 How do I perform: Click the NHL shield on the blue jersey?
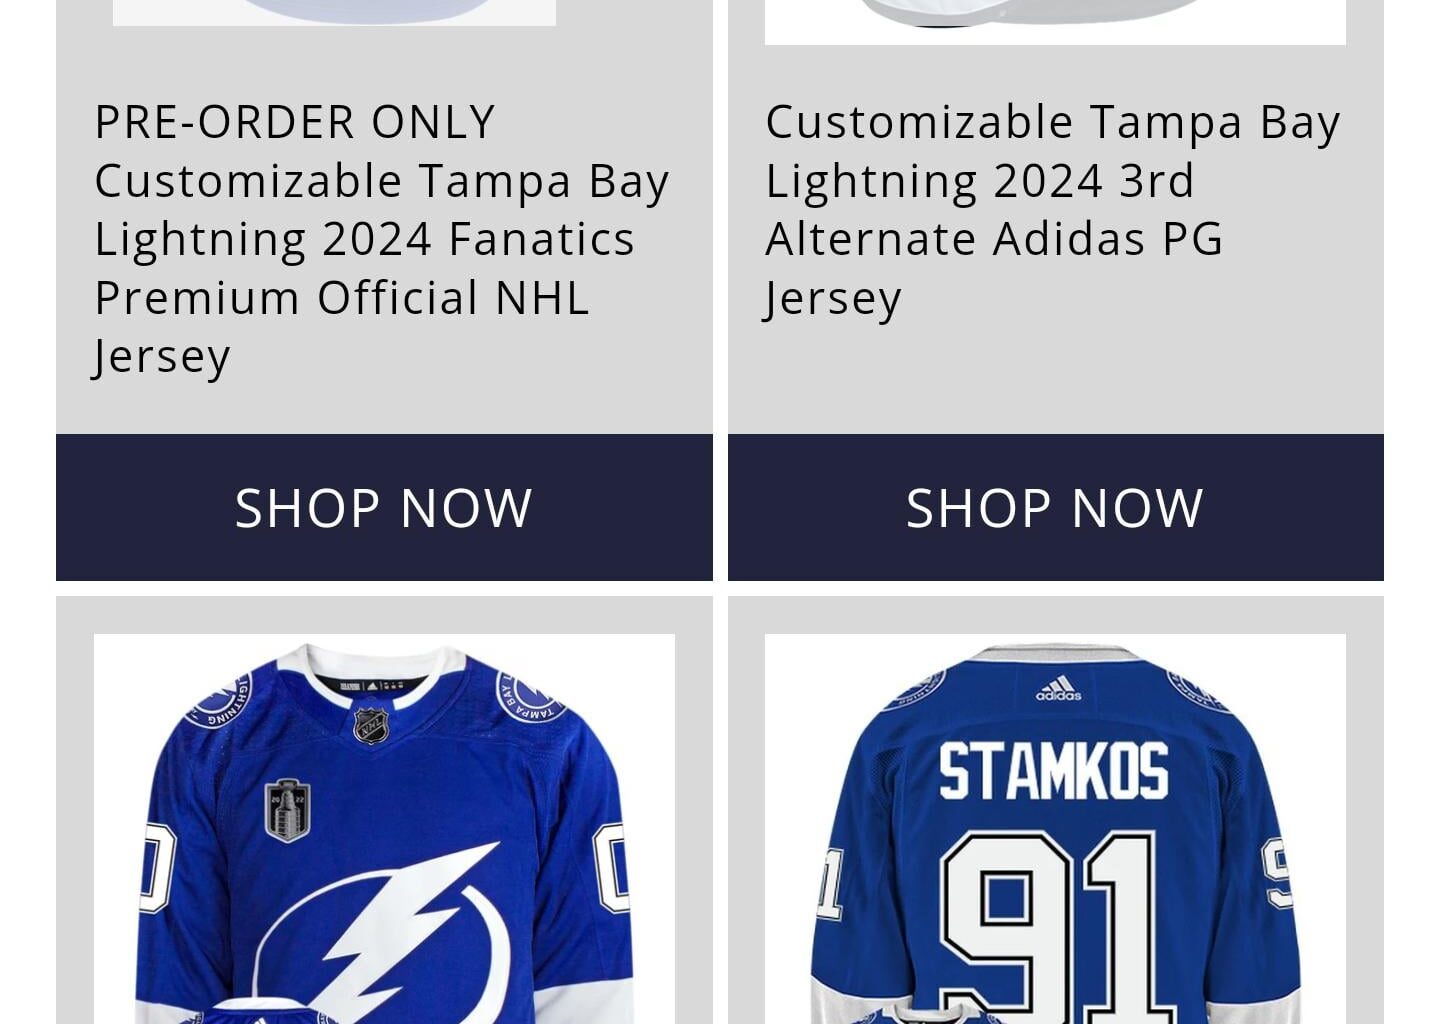click(371, 726)
